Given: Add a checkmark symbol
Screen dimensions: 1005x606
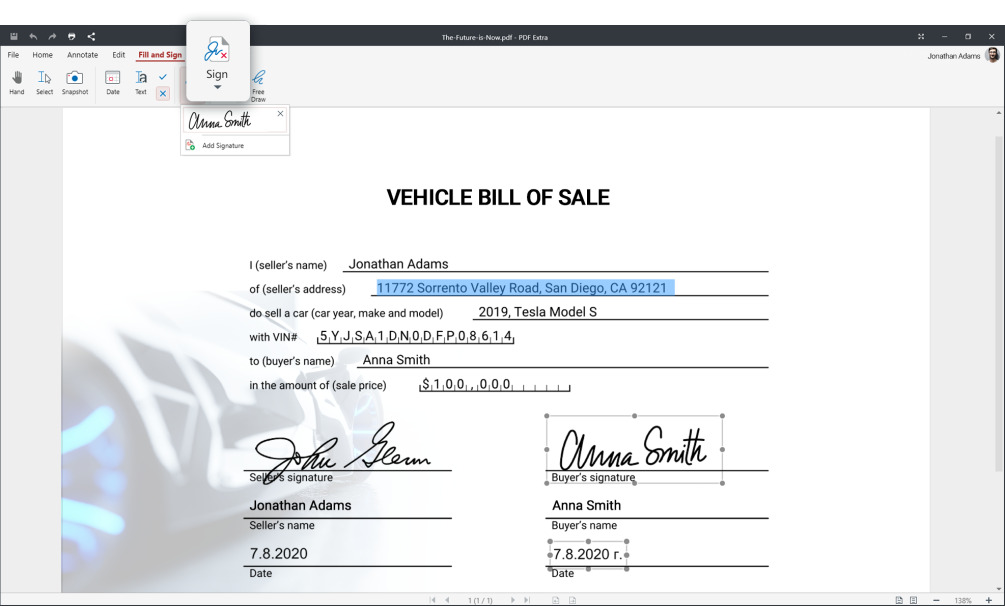Looking at the screenshot, I should (x=163, y=77).
